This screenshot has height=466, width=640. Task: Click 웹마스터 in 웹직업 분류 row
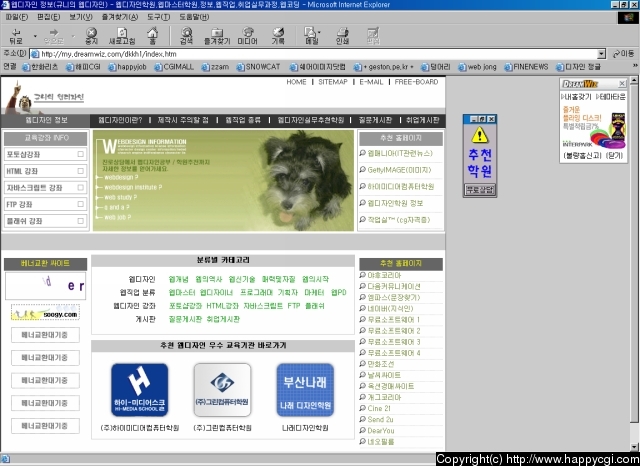point(181,292)
